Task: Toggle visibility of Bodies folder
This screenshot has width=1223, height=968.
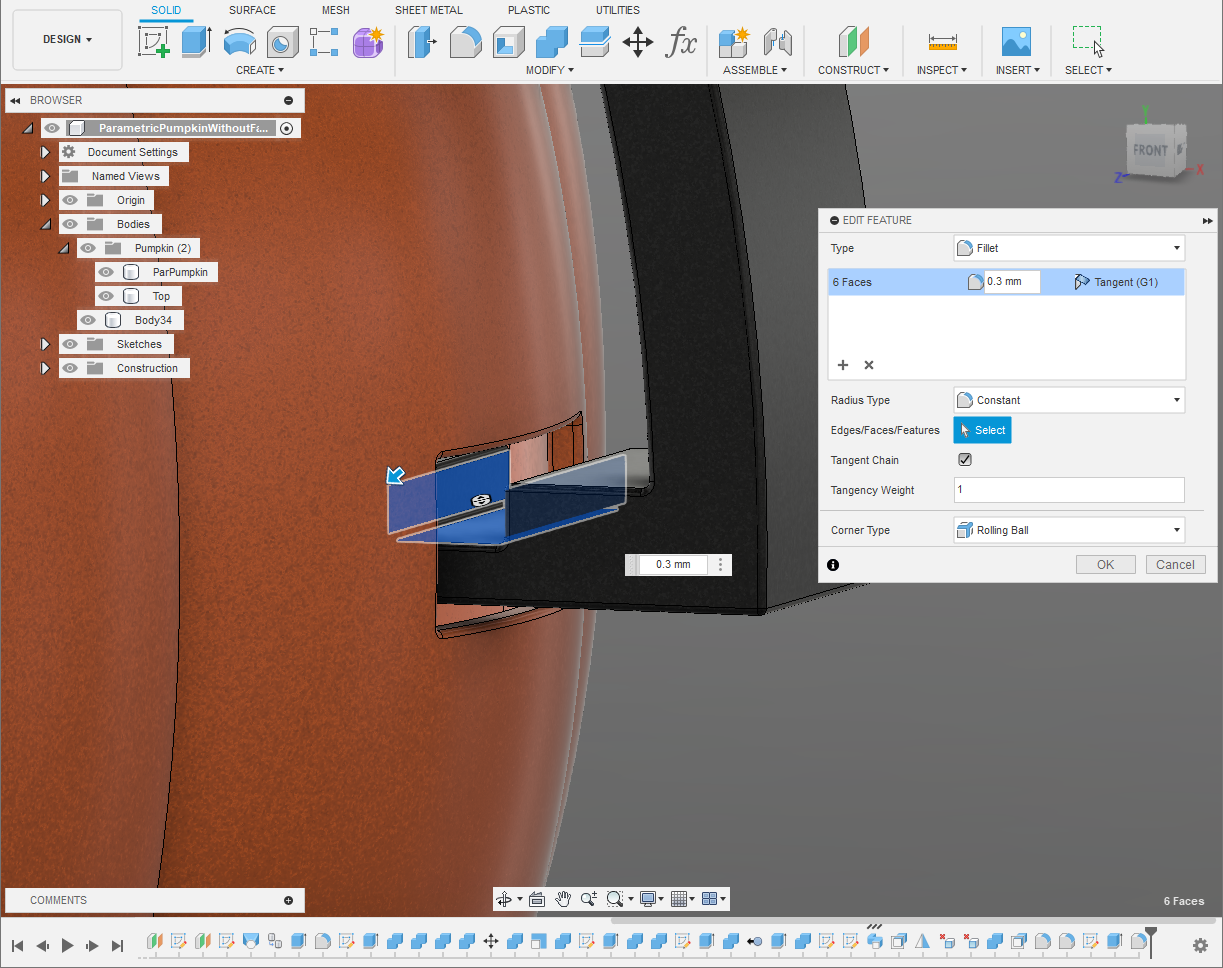Action: point(70,224)
